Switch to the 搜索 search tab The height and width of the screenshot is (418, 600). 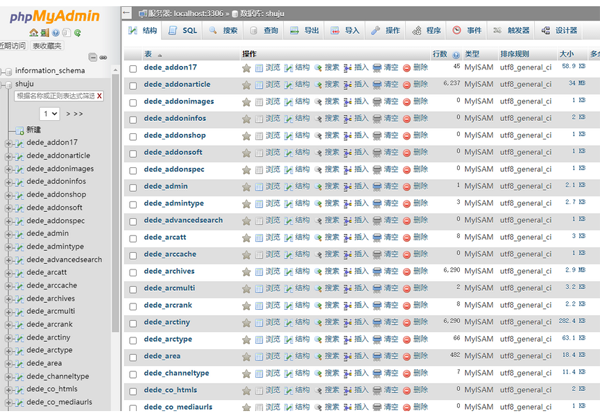pos(223,31)
